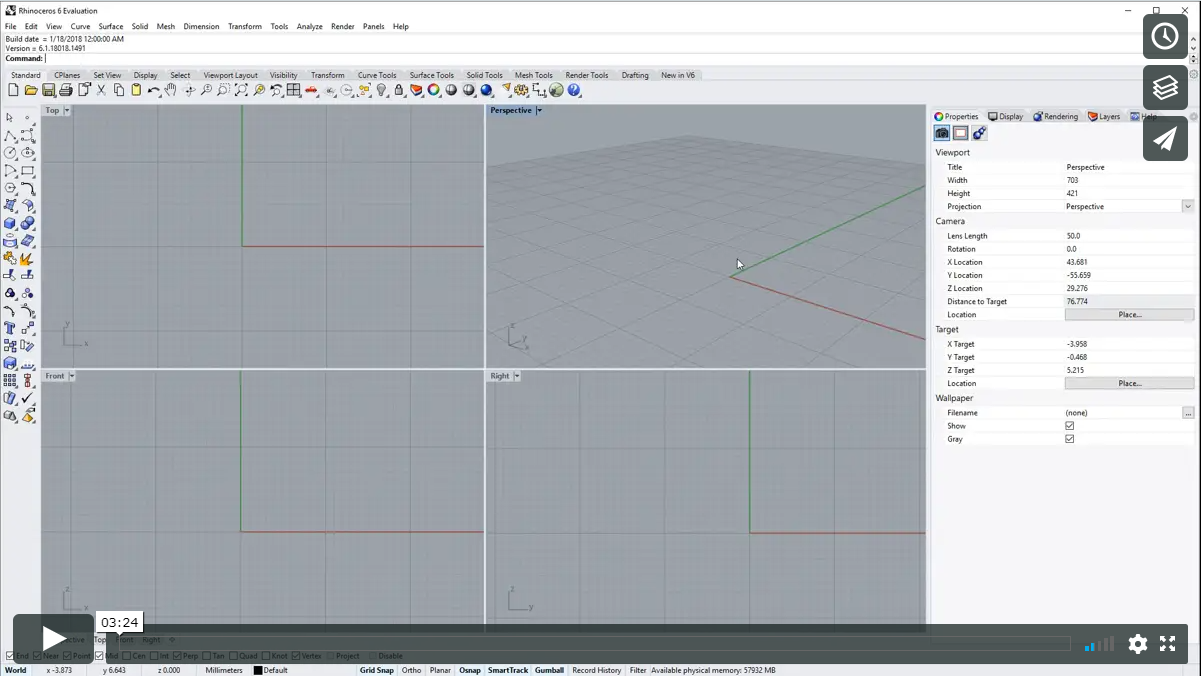Click the car-shaped toolbar icon
This screenshot has height=676, width=1201.
tap(311, 90)
